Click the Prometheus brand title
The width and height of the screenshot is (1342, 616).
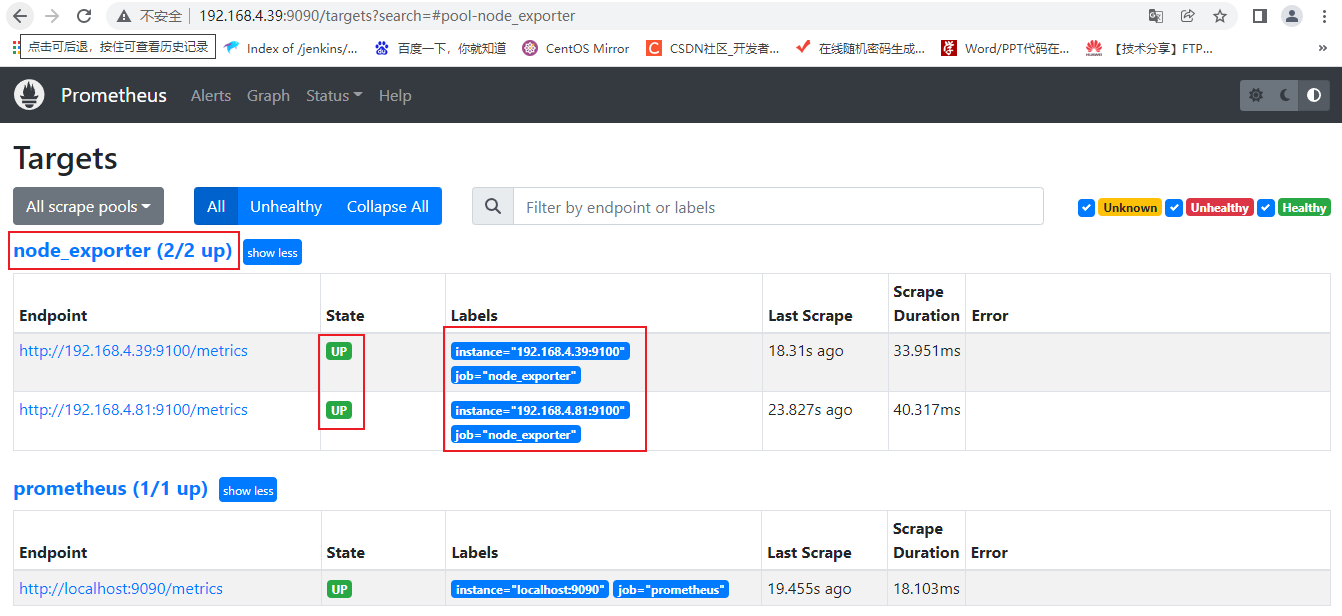tap(114, 95)
